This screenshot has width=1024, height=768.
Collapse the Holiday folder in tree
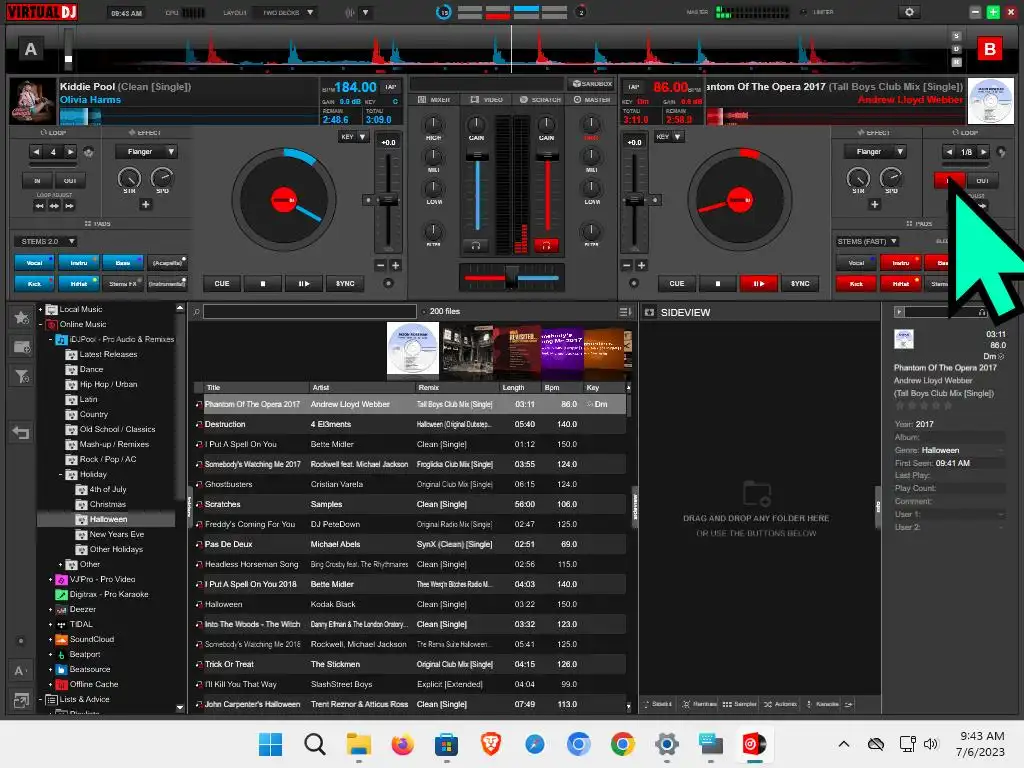tap(61, 475)
